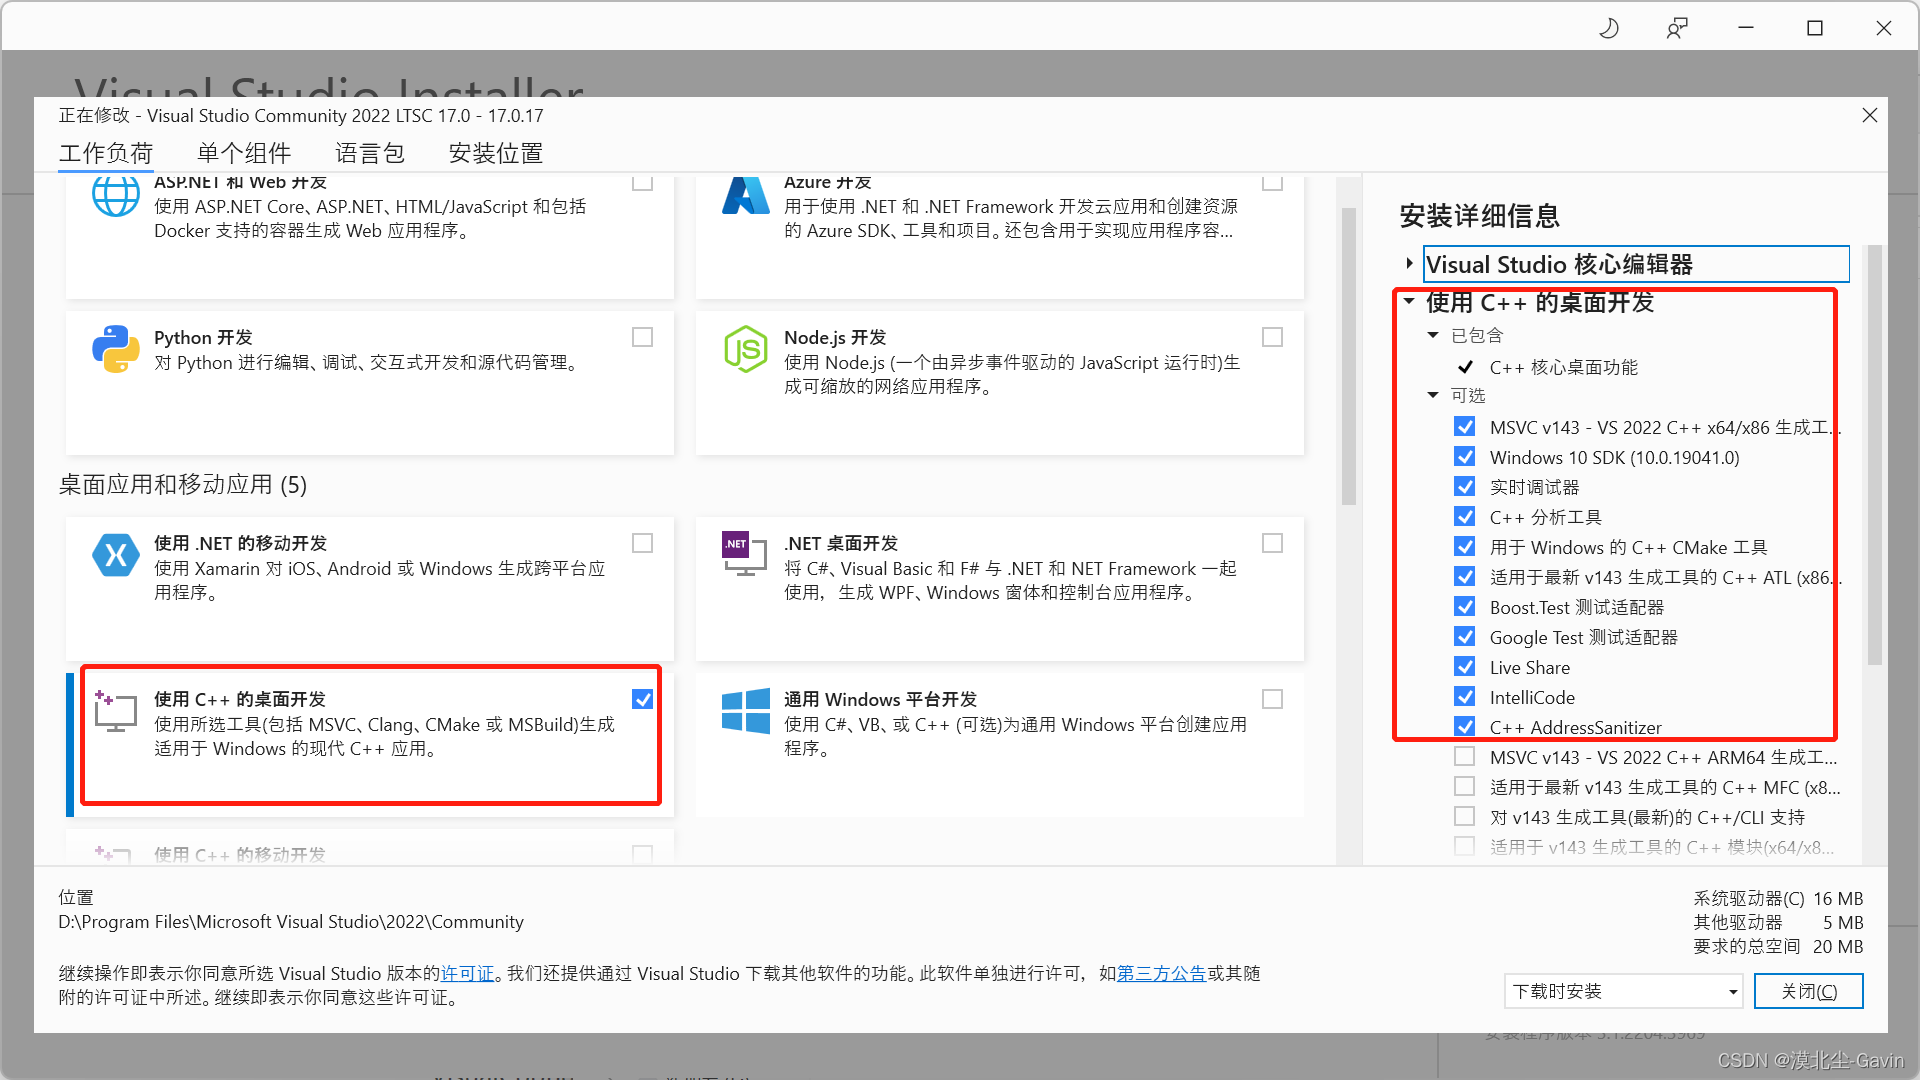Toggle dark theme moon icon in title bar
Screen dimensions: 1920x1080
coord(1609,28)
